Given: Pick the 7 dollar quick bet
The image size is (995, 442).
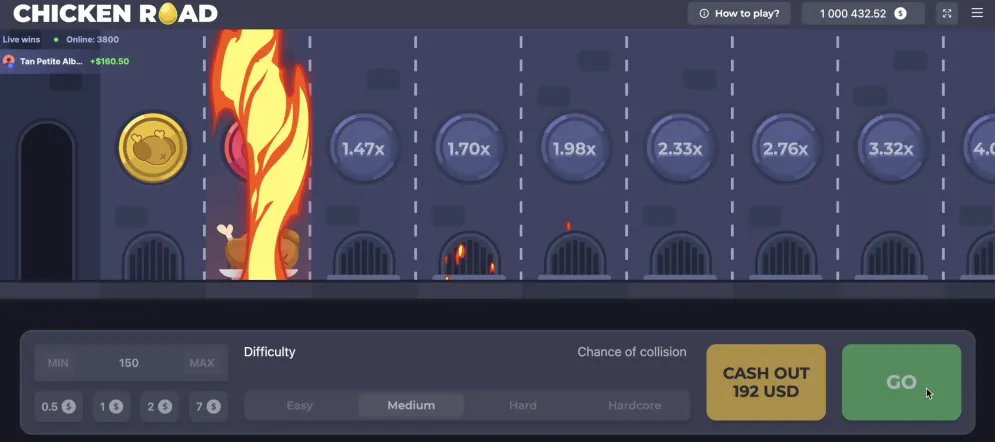Looking at the screenshot, I should point(208,406).
